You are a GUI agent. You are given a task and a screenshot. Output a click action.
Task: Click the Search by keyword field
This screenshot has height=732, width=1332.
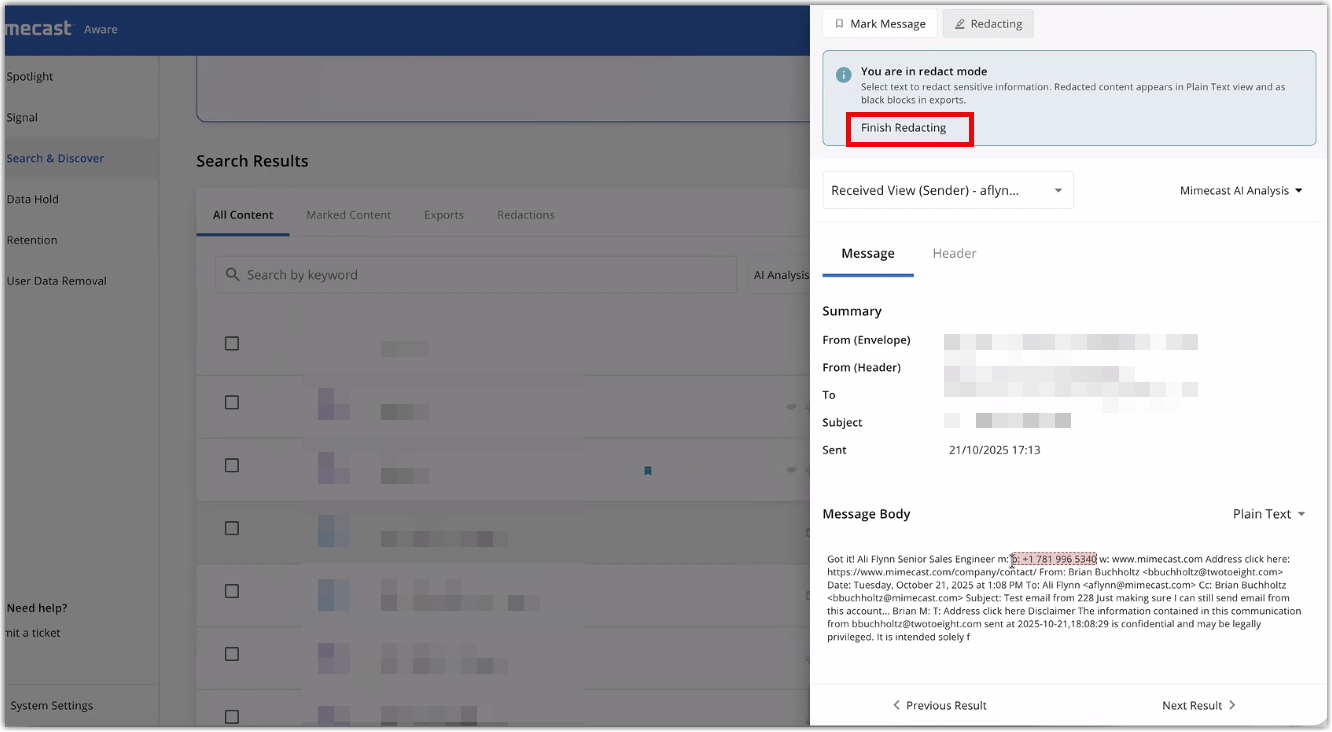tap(476, 275)
